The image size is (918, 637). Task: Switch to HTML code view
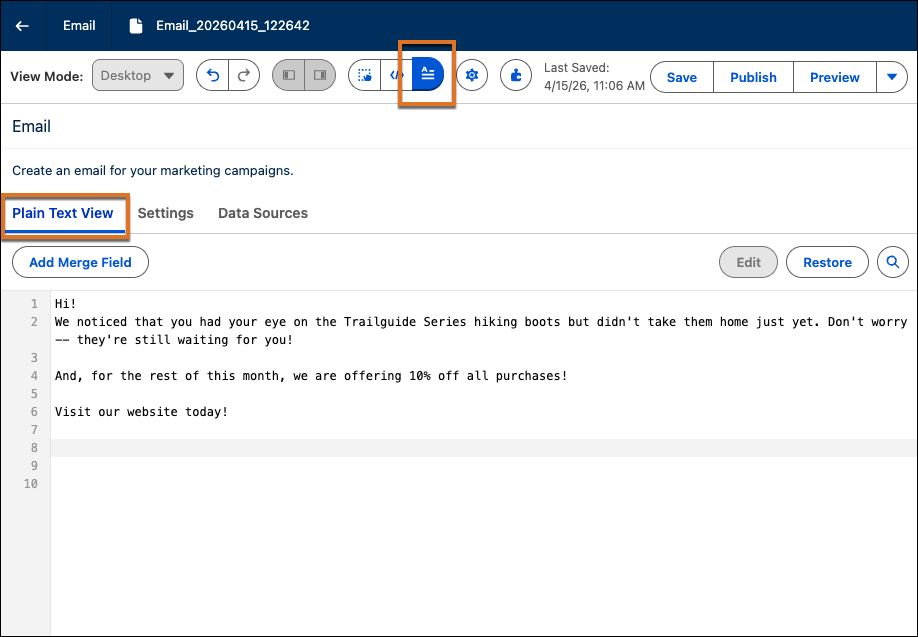click(x=396, y=76)
